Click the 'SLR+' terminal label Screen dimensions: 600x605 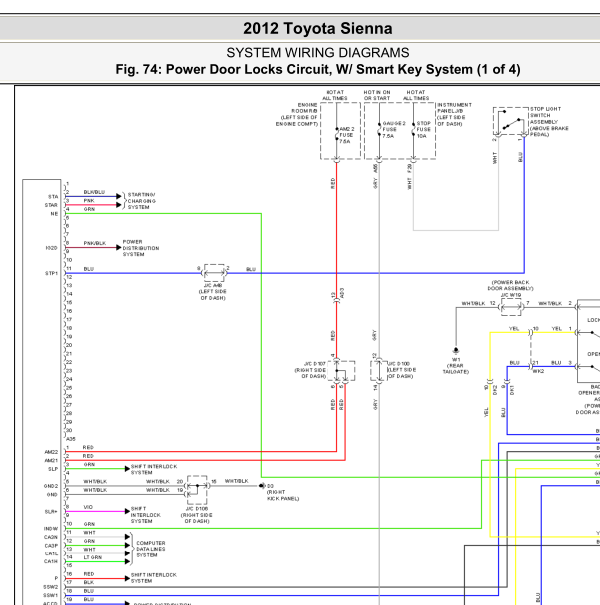click(x=51, y=512)
